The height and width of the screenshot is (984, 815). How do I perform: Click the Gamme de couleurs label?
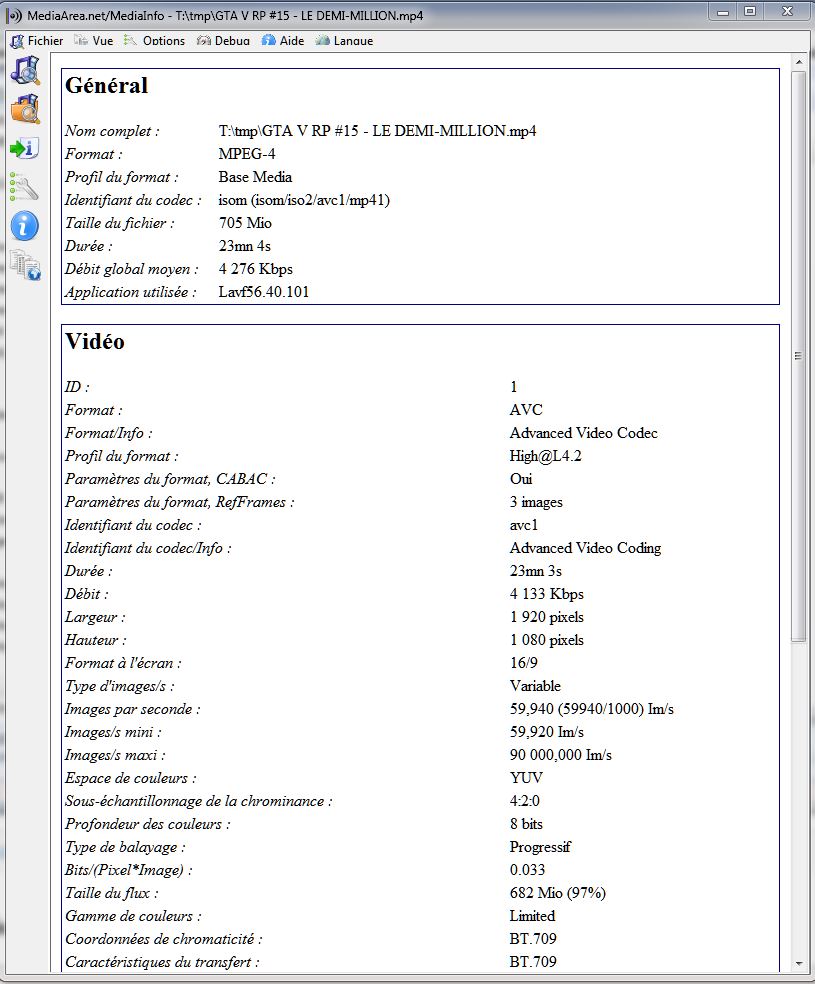(133, 916)
